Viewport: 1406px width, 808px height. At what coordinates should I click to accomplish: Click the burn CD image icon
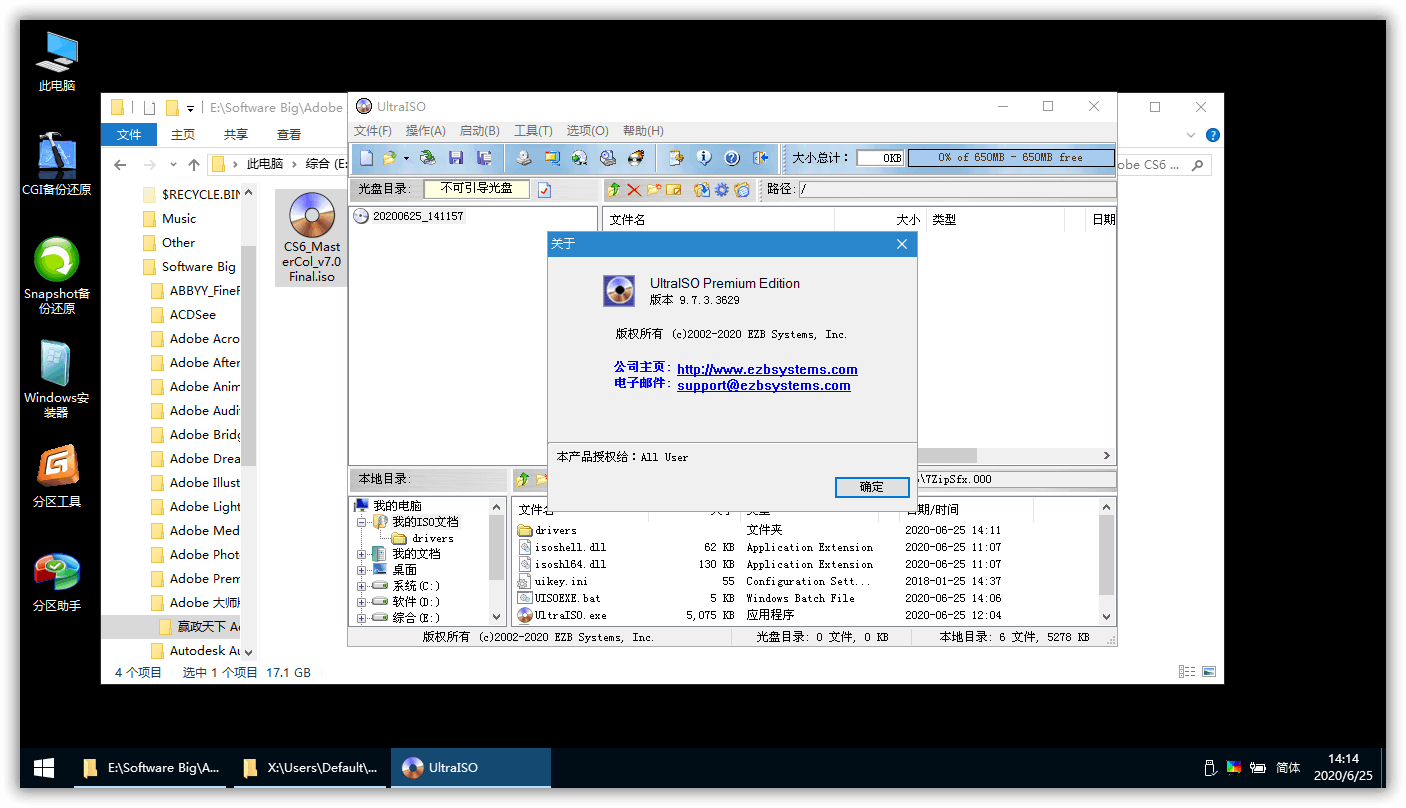[x=636, y=157]
